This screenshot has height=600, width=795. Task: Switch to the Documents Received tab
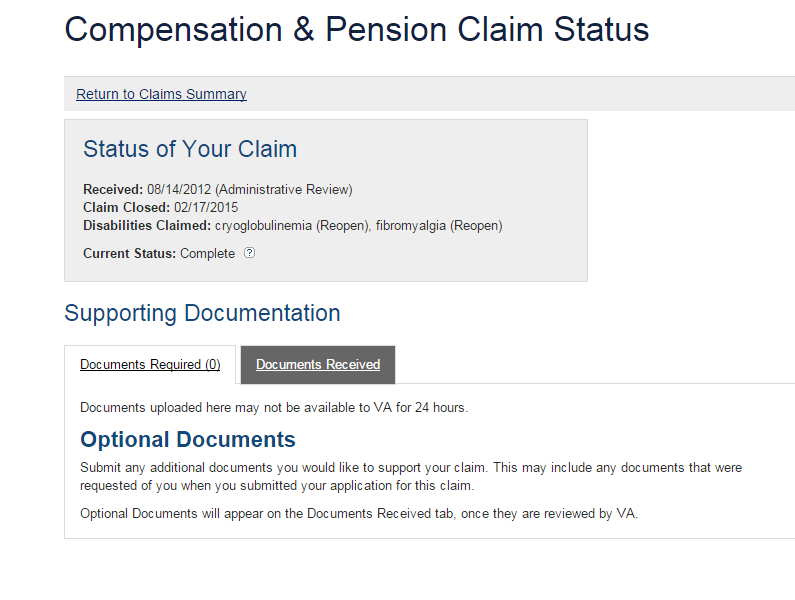click(318, 365)
